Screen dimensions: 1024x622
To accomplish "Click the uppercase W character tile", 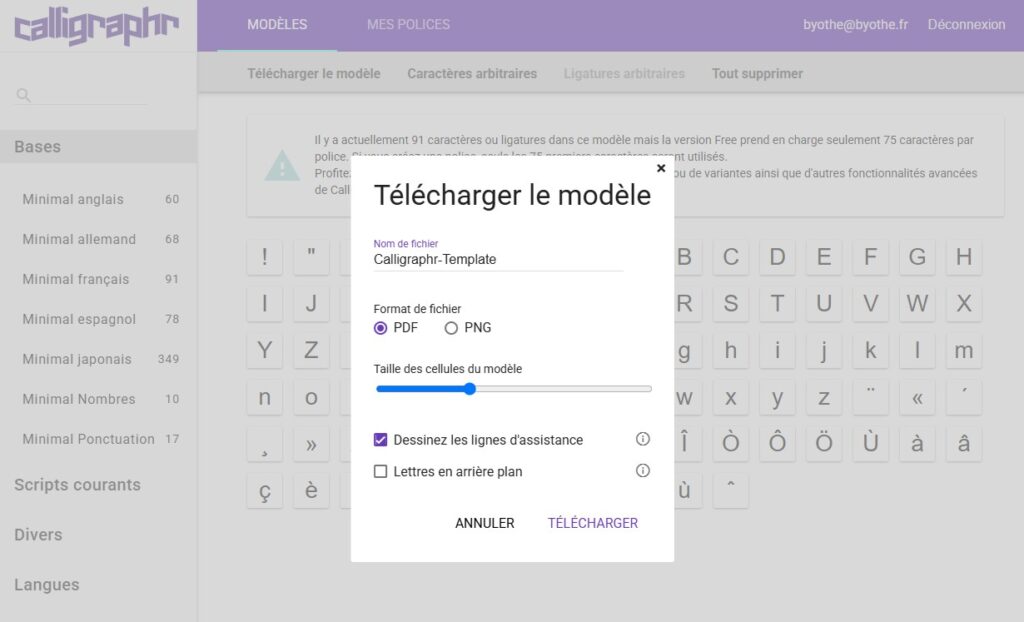I will pyautogui.click(x=917, y=303).
